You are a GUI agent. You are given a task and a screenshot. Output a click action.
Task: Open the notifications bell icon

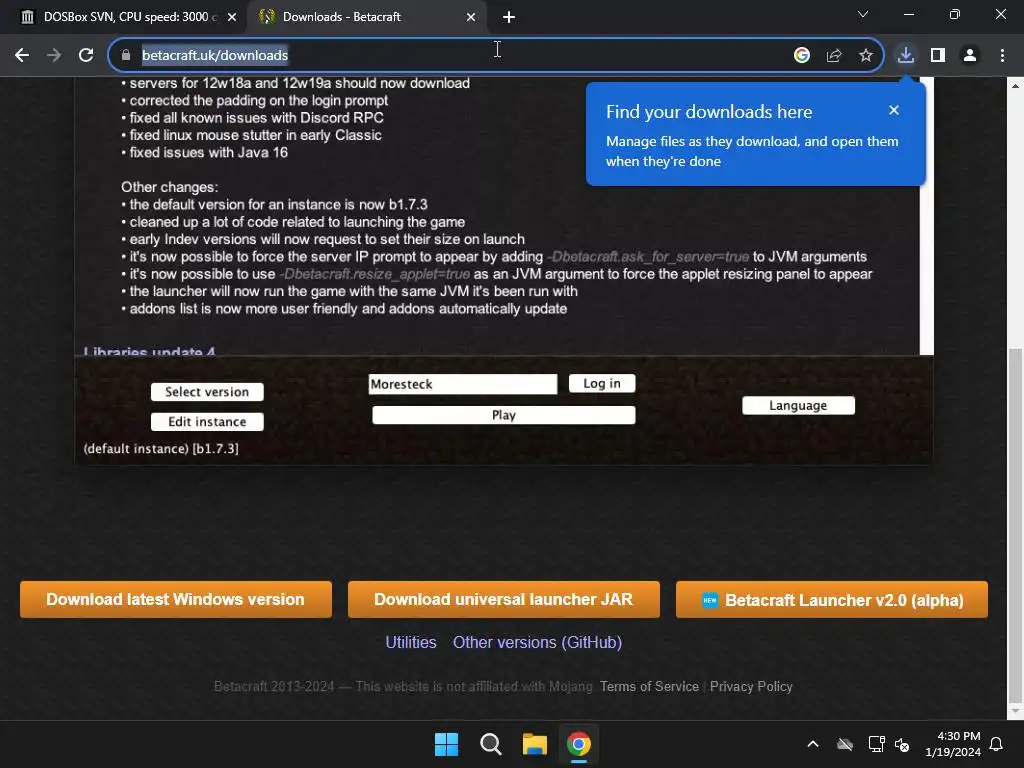pyautogui.click(x=997, y=744)
